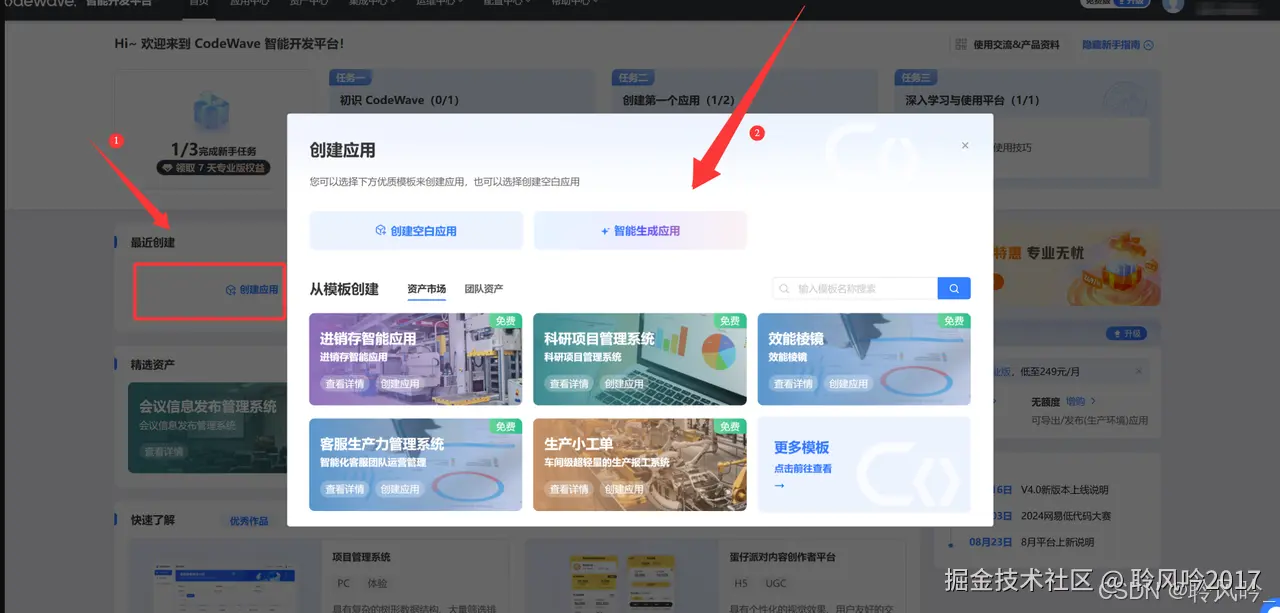Switch to the 团队资产 tab
Screen dimensions: 1280x613
click(x=486, y=289)
